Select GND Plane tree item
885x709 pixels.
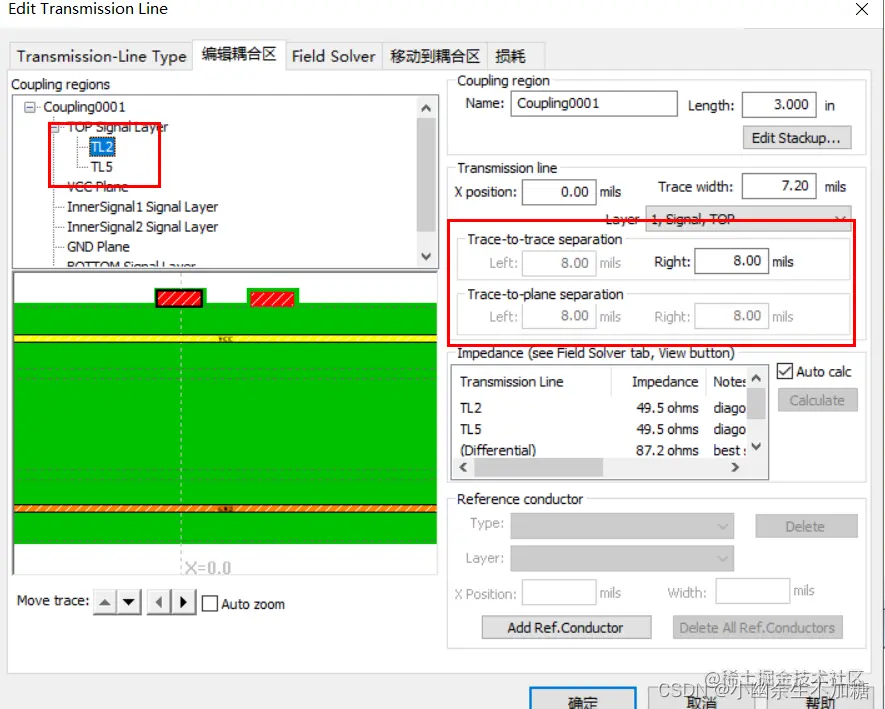pyautogui.click(x=98, y=247)
